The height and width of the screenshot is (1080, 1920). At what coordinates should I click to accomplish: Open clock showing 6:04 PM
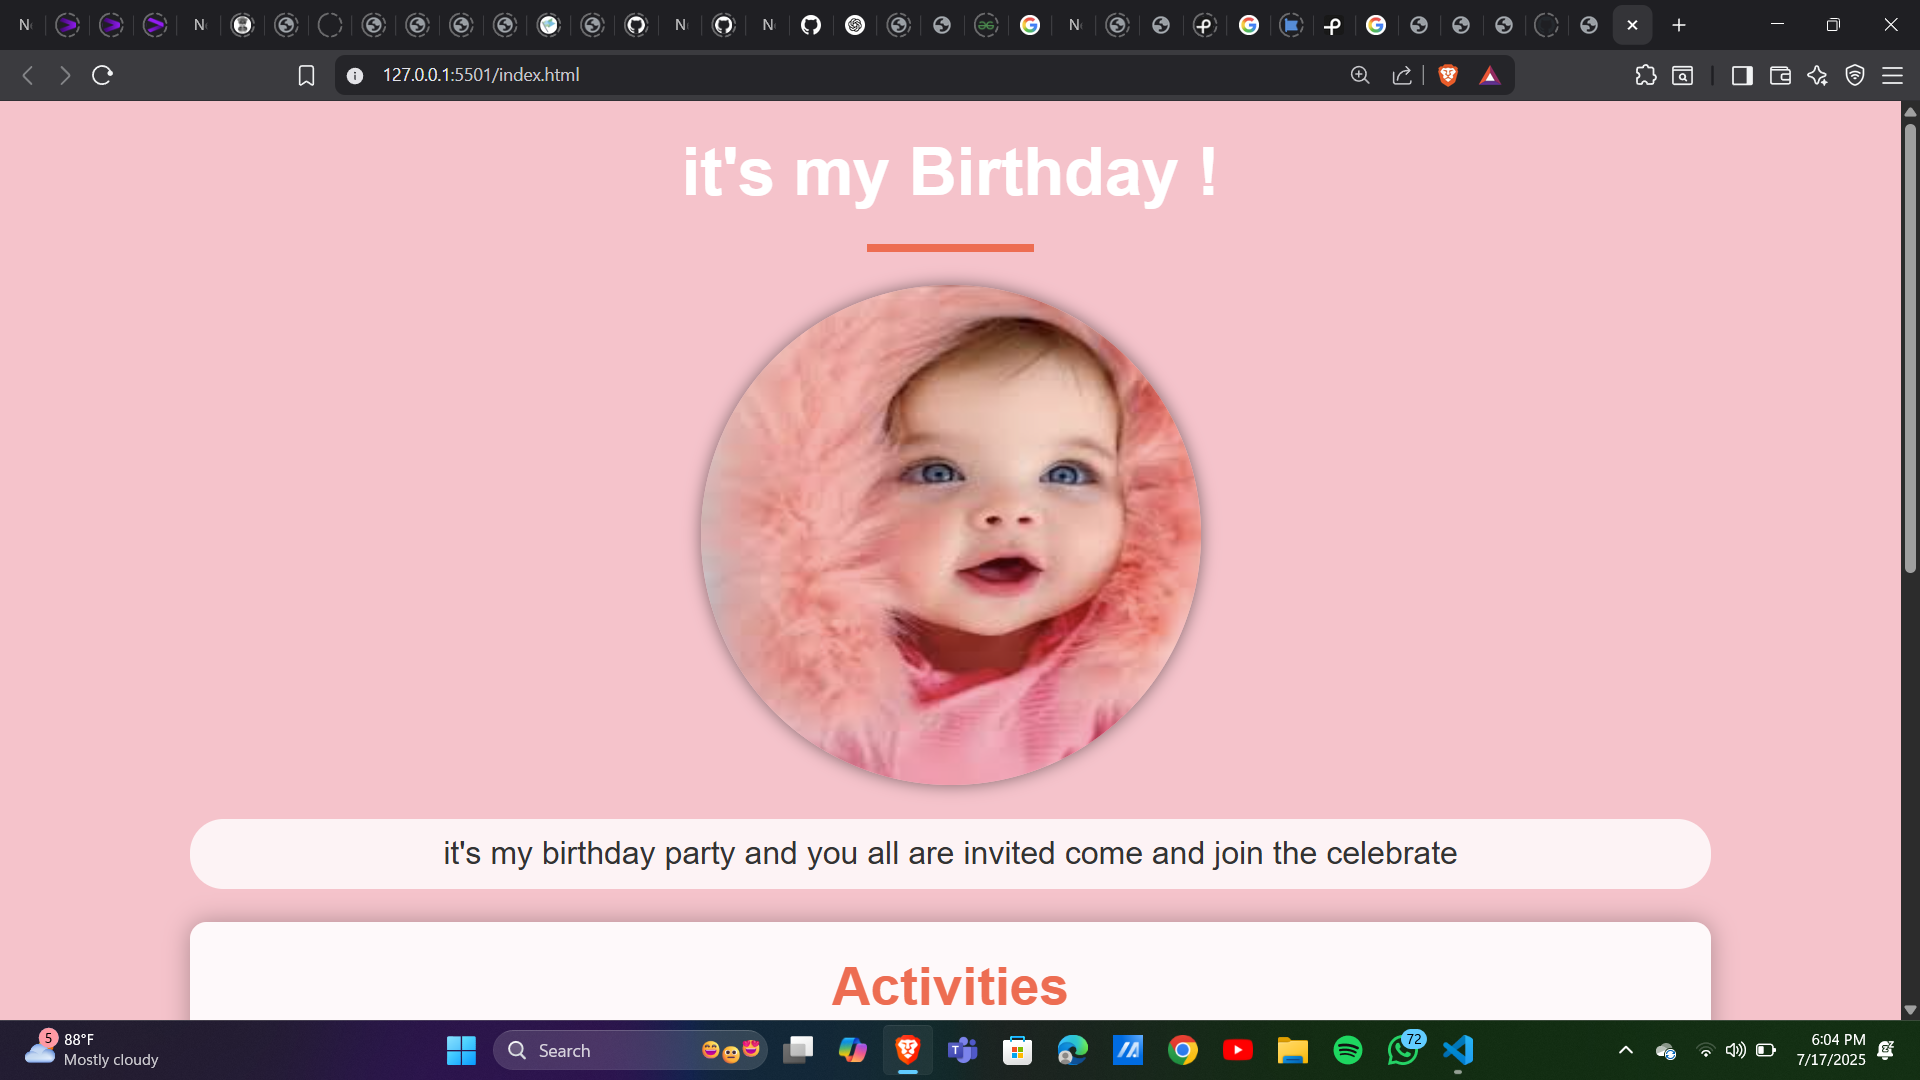tap(1831, 1050)
